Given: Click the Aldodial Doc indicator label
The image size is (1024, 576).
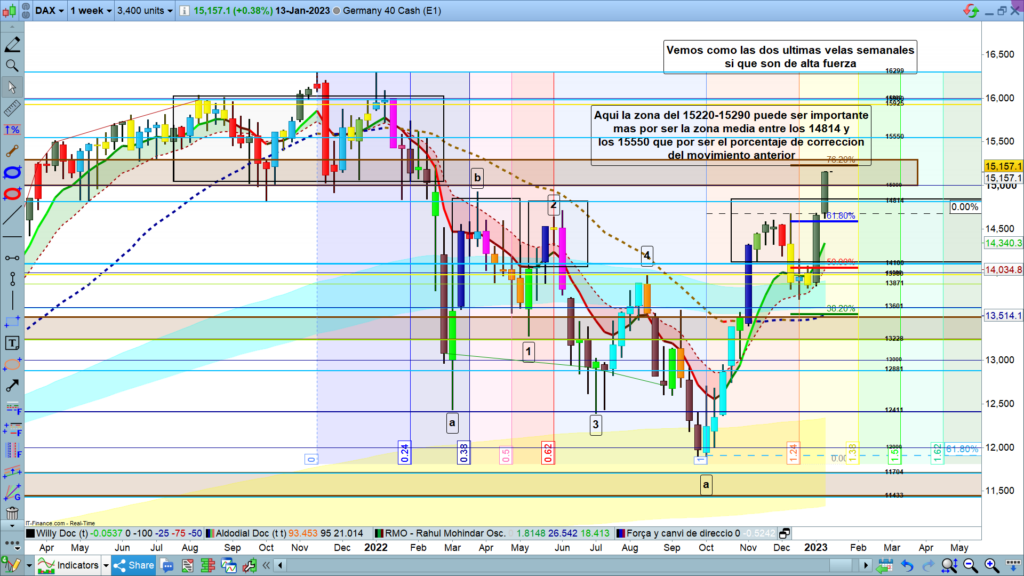Looking at the screenshot, I should (x=250, y=534).
